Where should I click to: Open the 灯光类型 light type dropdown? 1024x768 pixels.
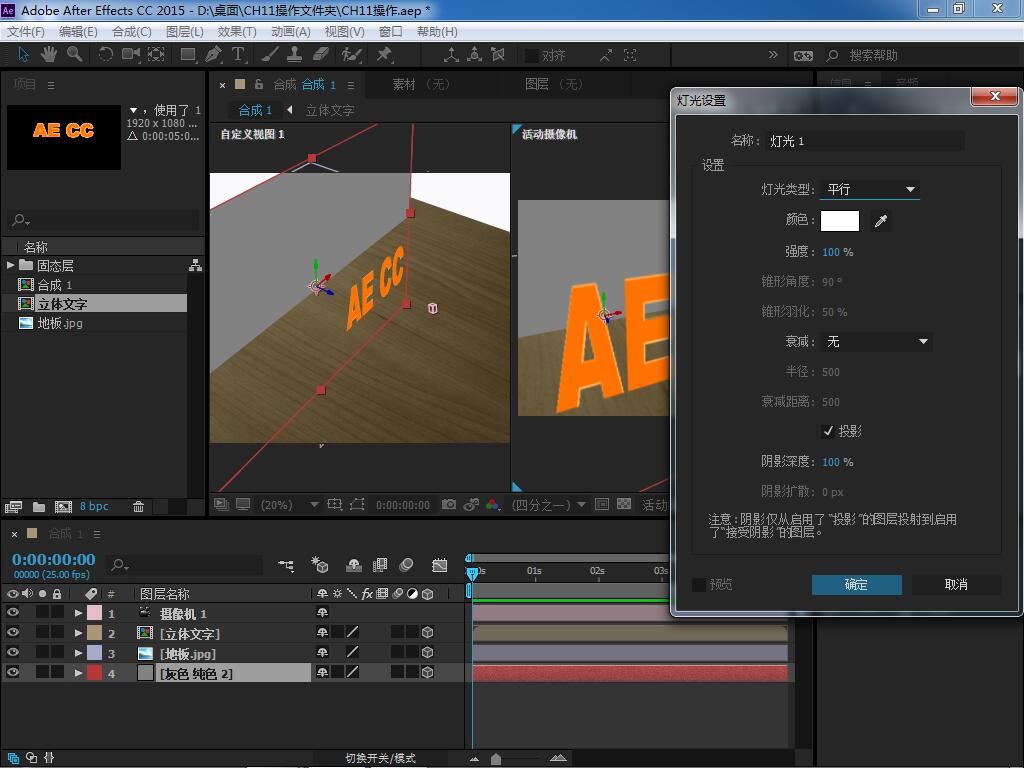870,189
